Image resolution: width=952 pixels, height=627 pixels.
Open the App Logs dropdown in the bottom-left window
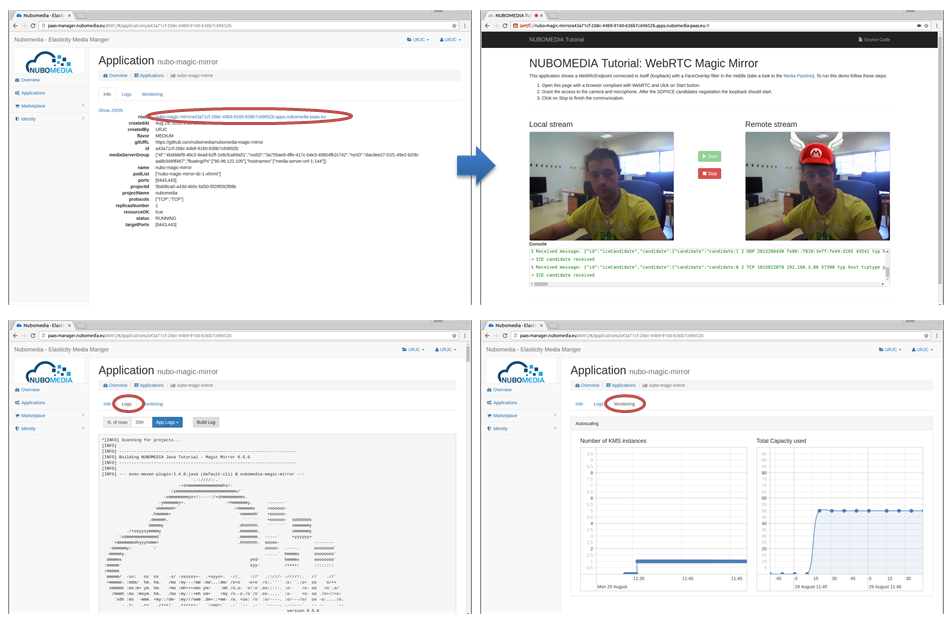(167, 422)
